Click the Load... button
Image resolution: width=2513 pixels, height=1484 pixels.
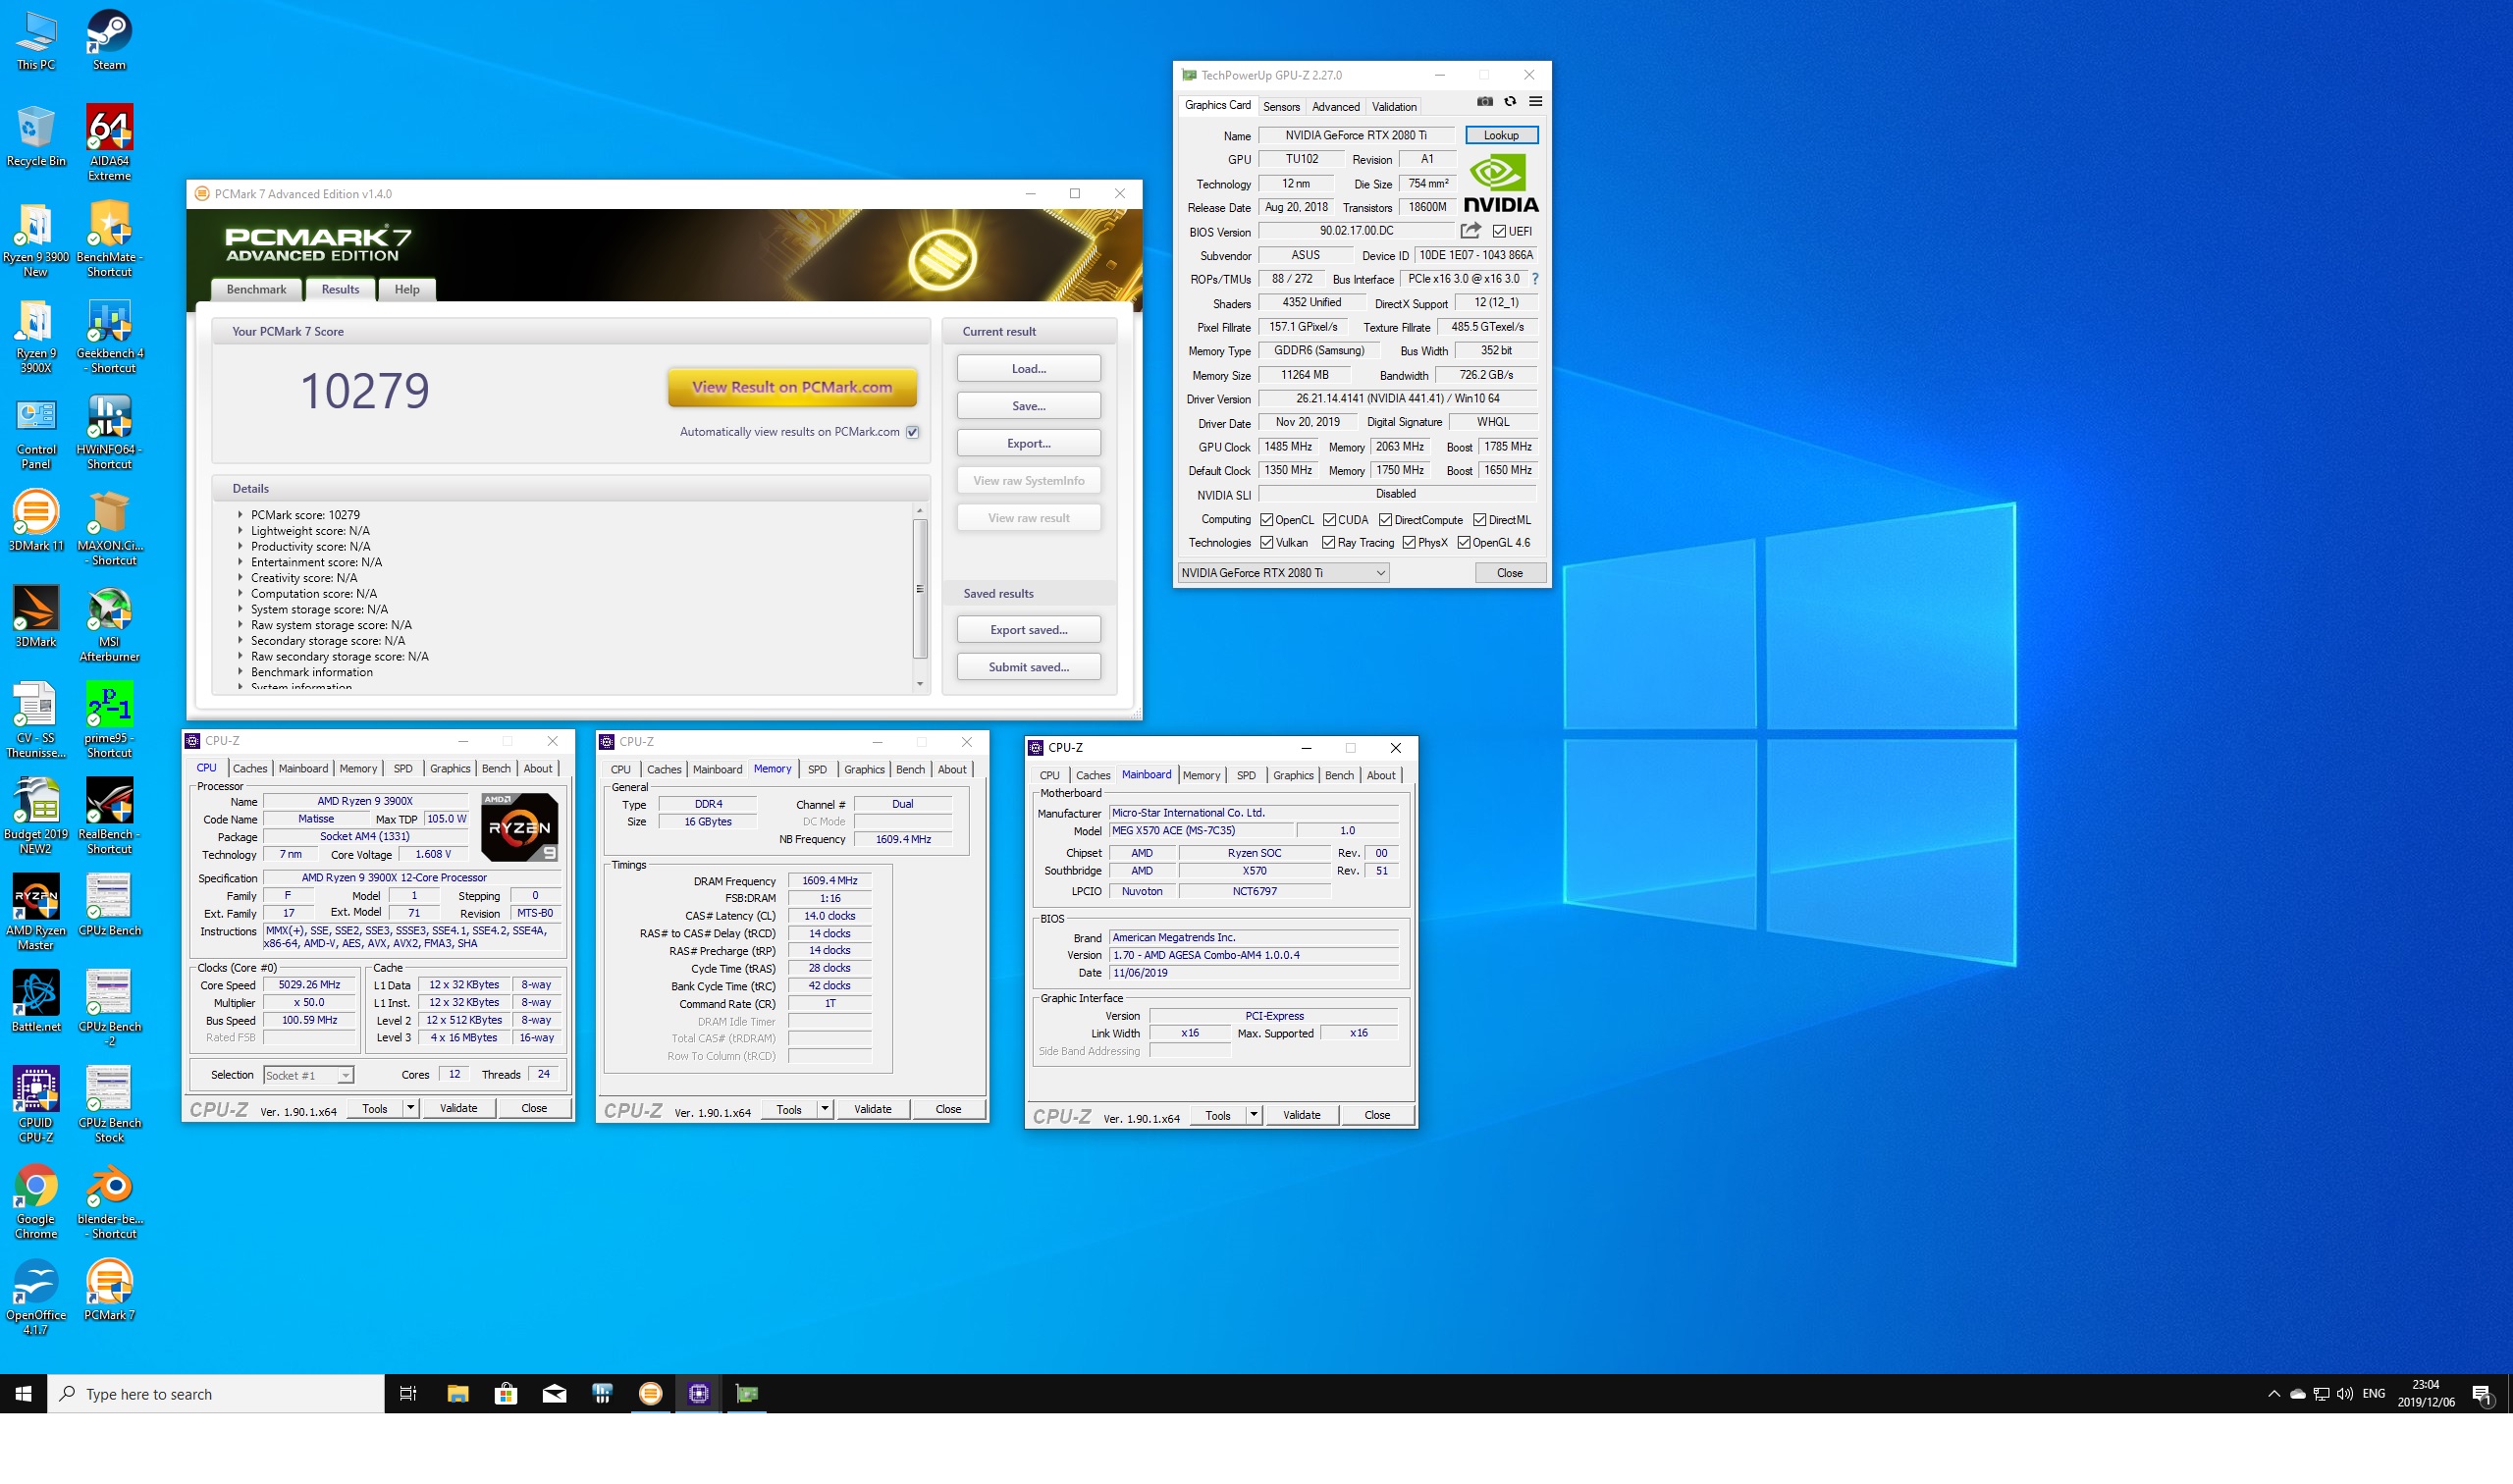pos(1028,368)
